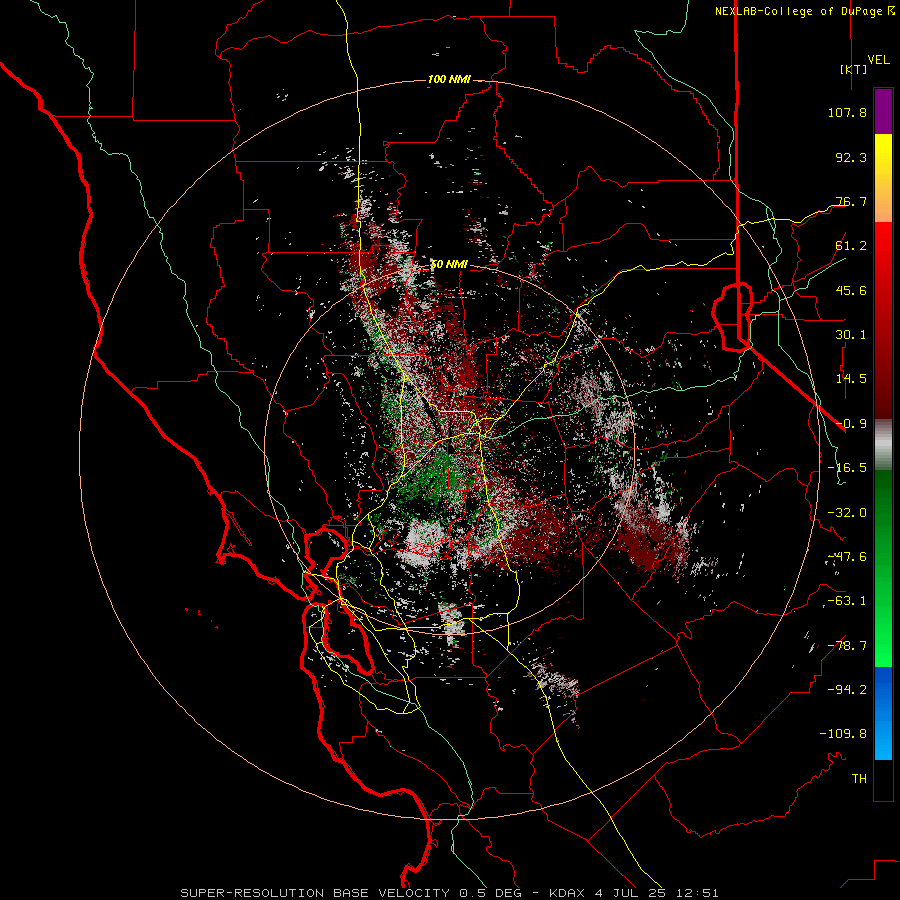Image resolution: width=900 pixels, height=900 pixels.
Task: Click the VEL legend heading
Action: pos(878,59)
